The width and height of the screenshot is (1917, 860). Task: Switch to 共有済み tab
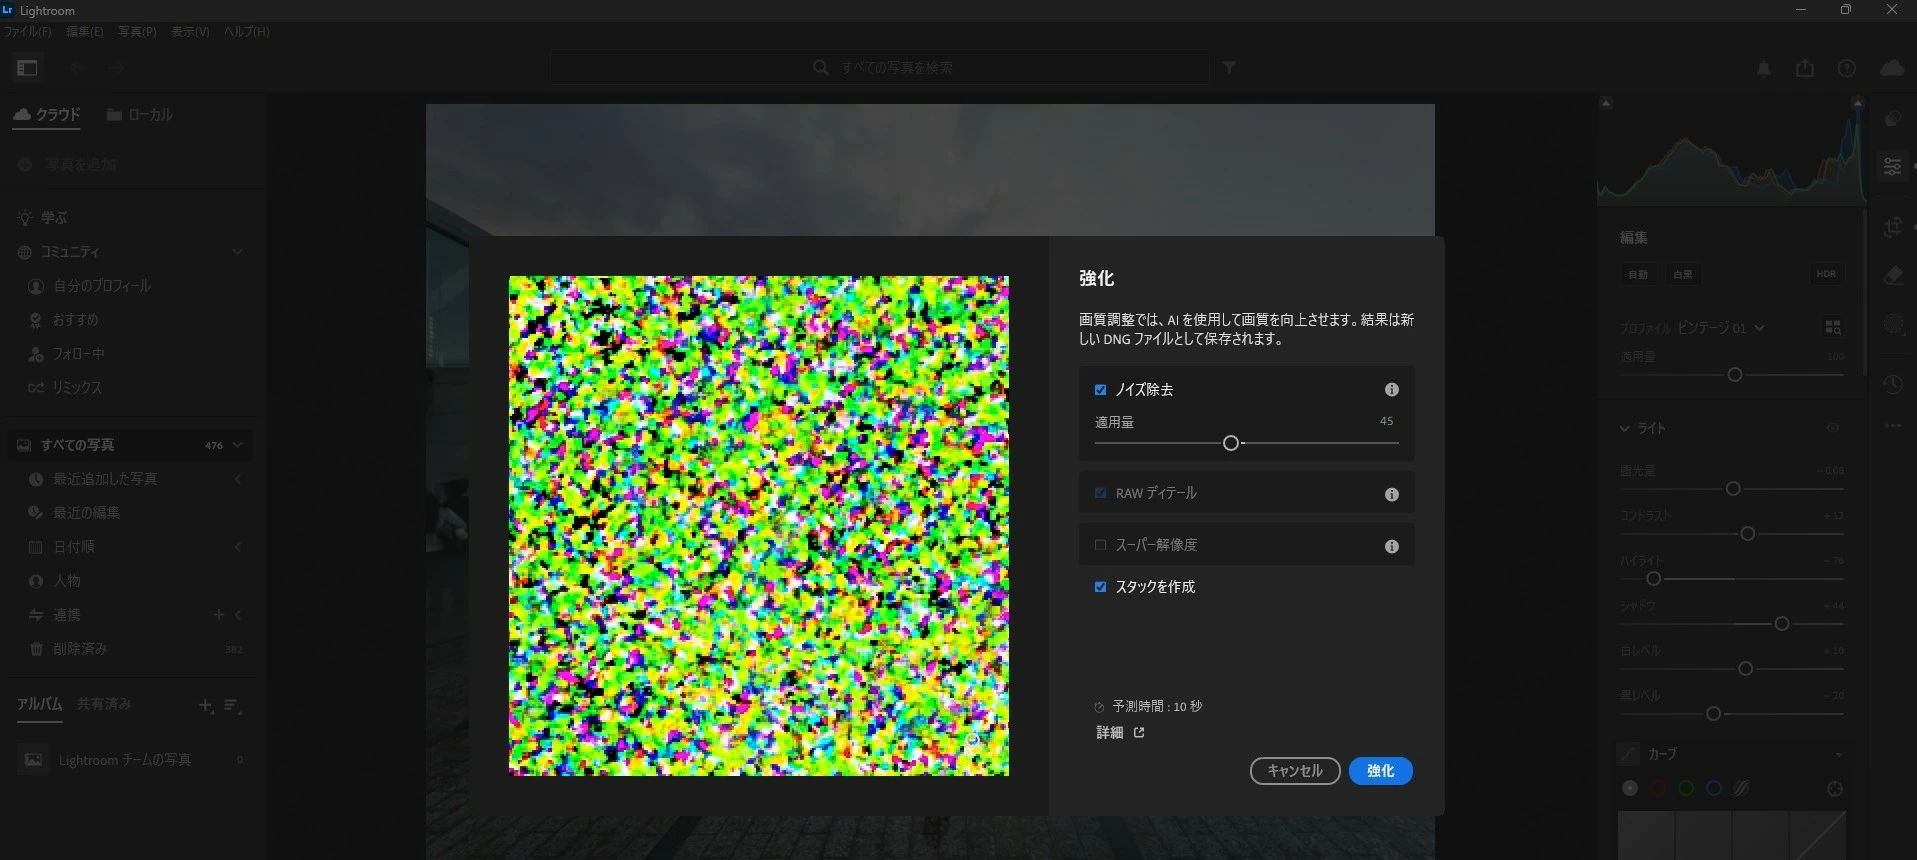[104, 704]
